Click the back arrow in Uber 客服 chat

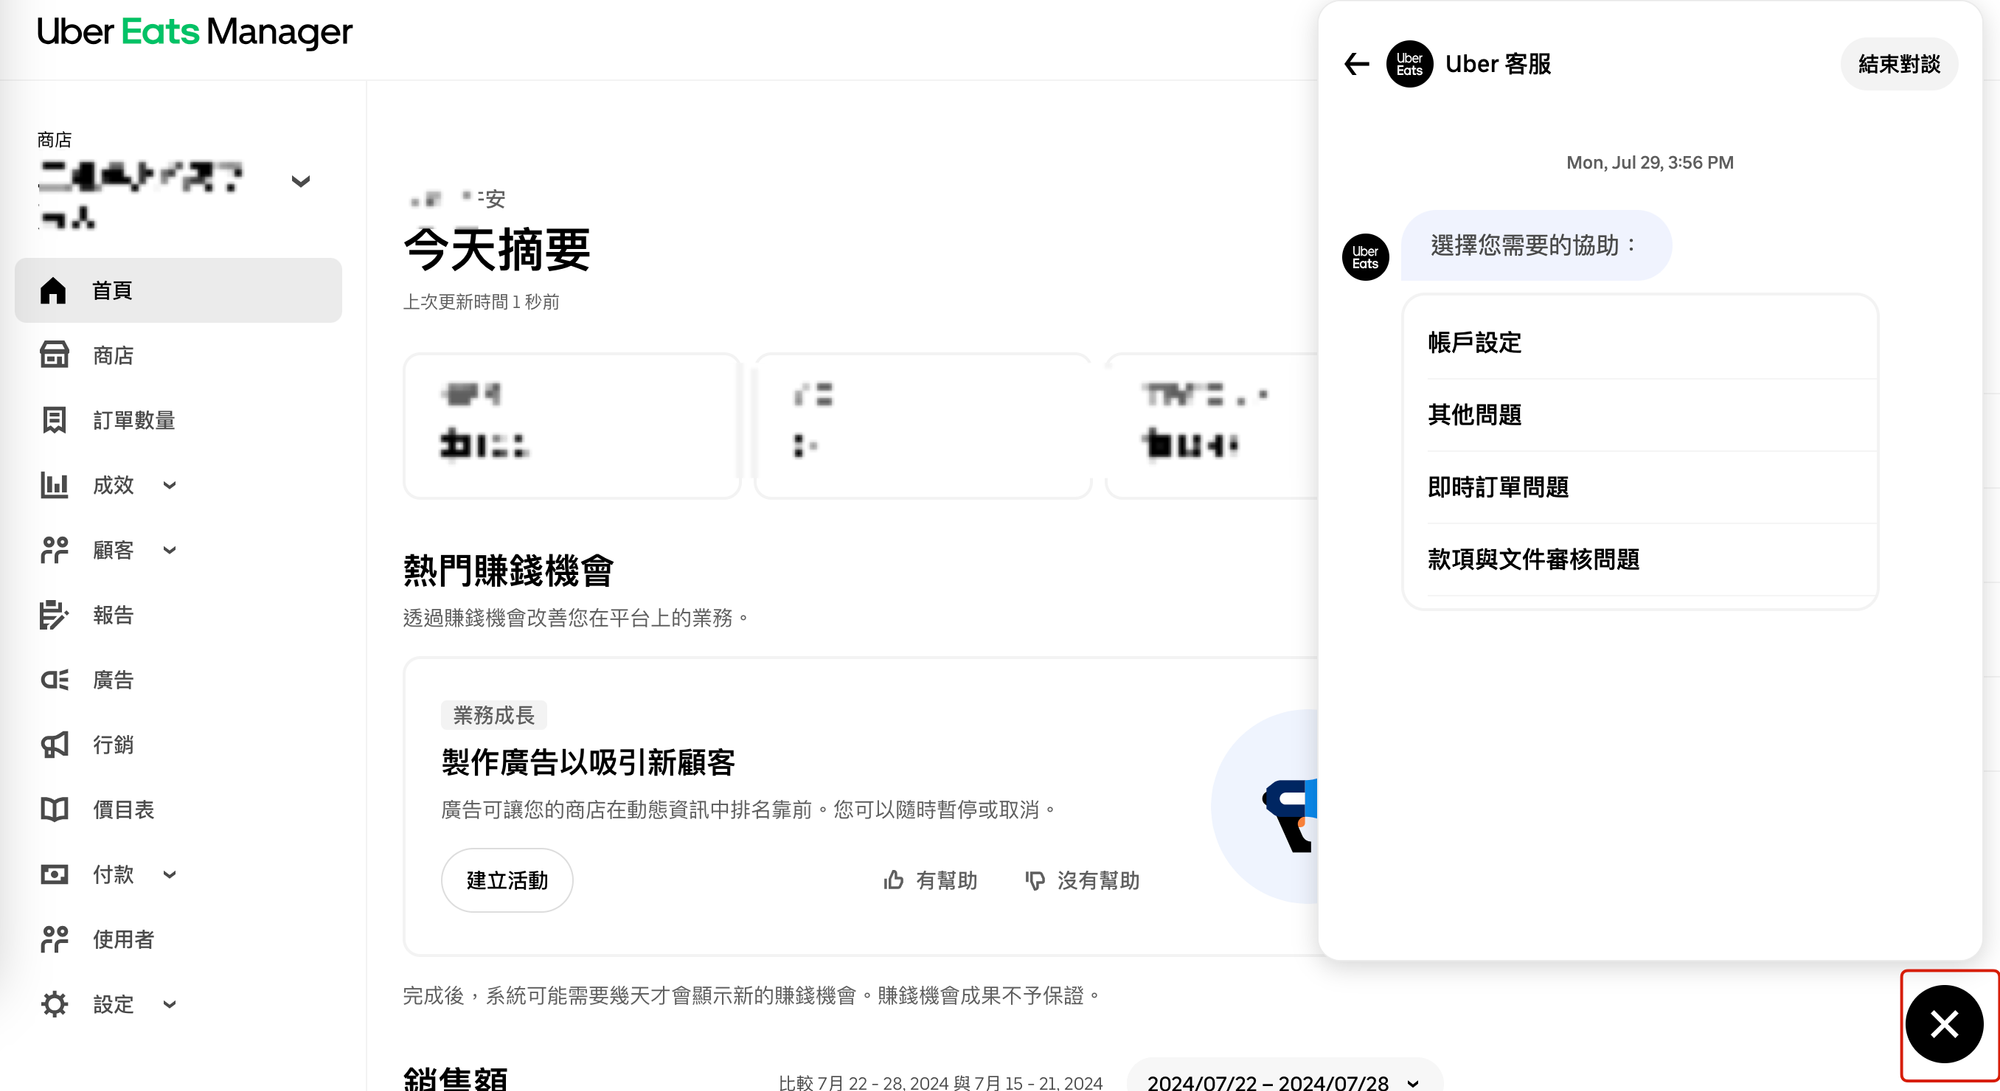coord(1356,63)
